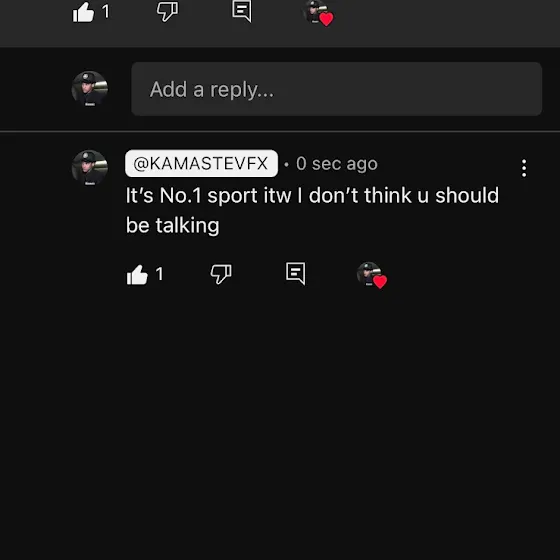Open commenter avatar next to @KAMASTEVFX

click(90, 168)
